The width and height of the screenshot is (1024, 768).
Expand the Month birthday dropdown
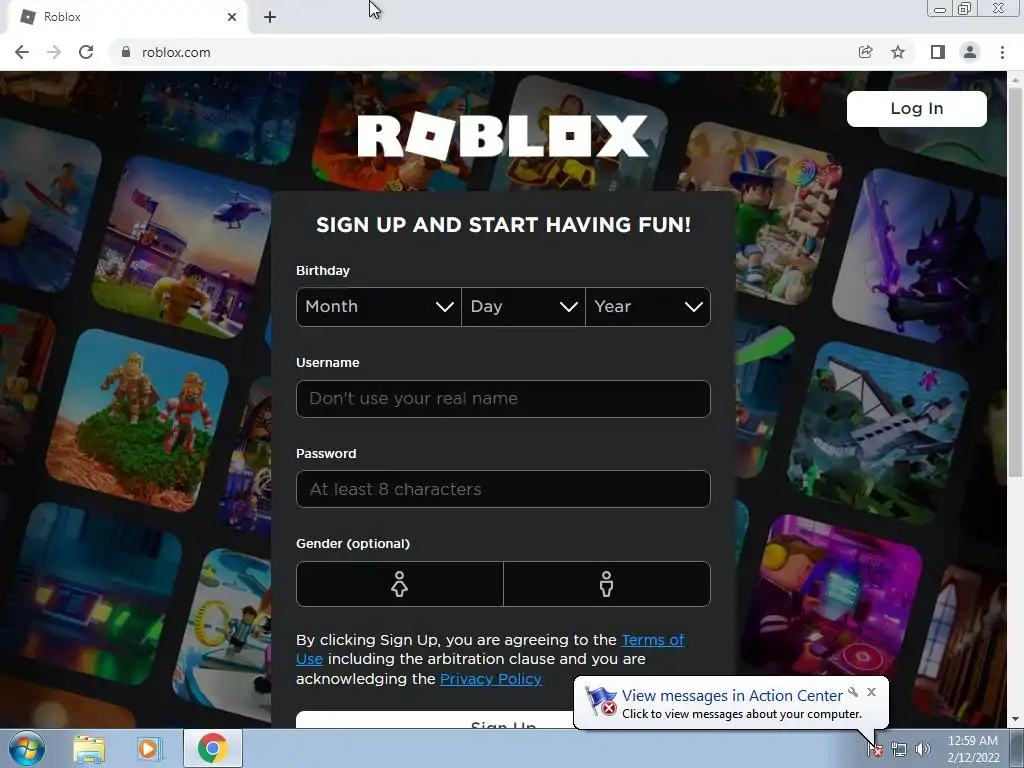(379, 306)
